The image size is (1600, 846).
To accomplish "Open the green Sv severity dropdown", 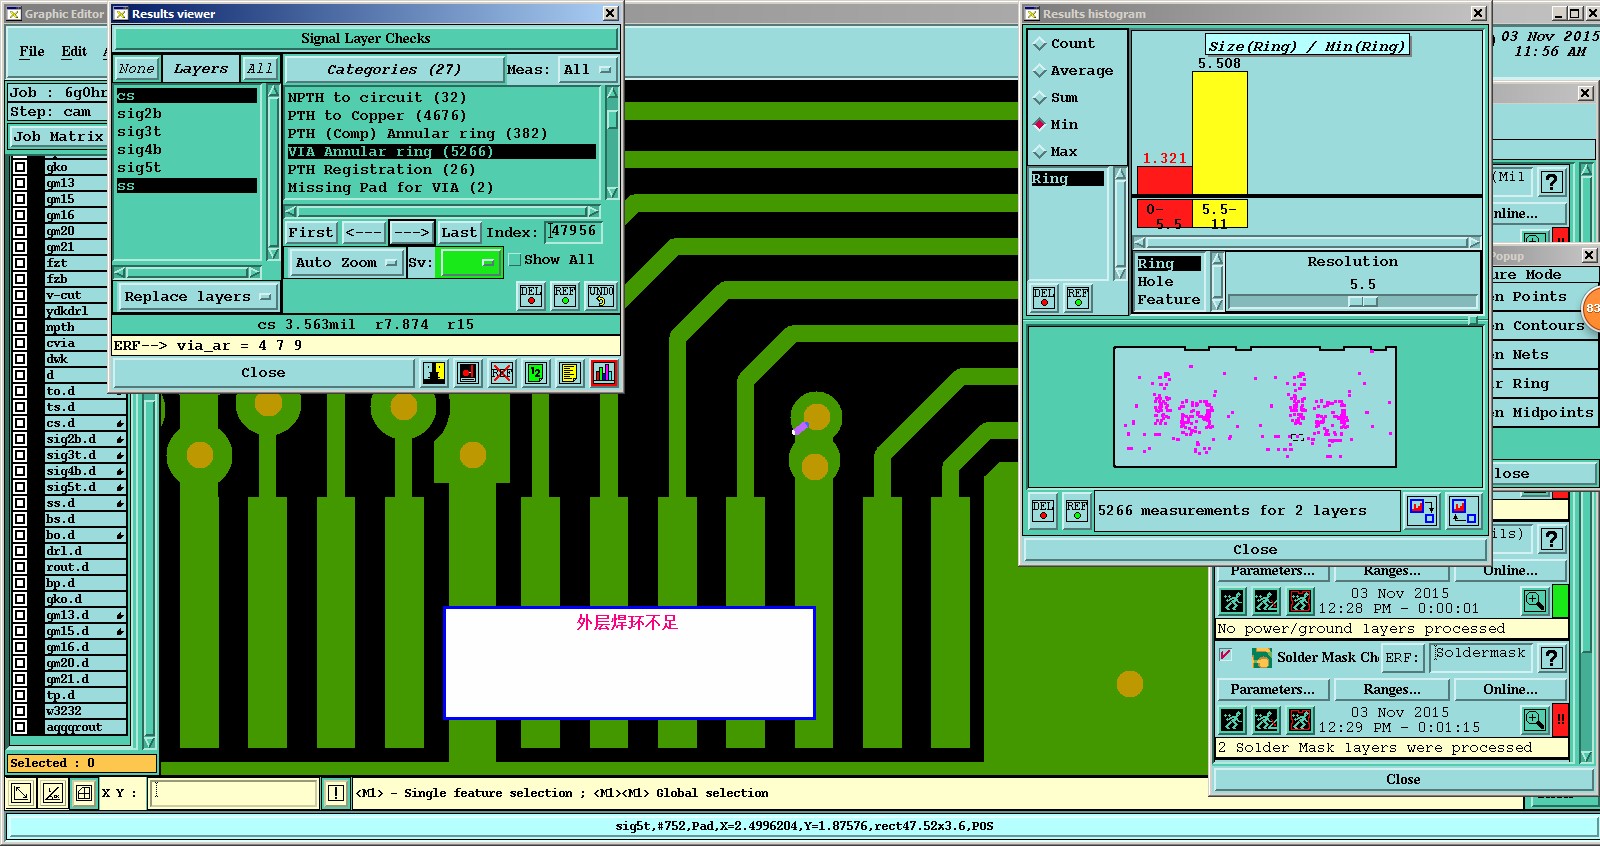I will tap(471, 263).
